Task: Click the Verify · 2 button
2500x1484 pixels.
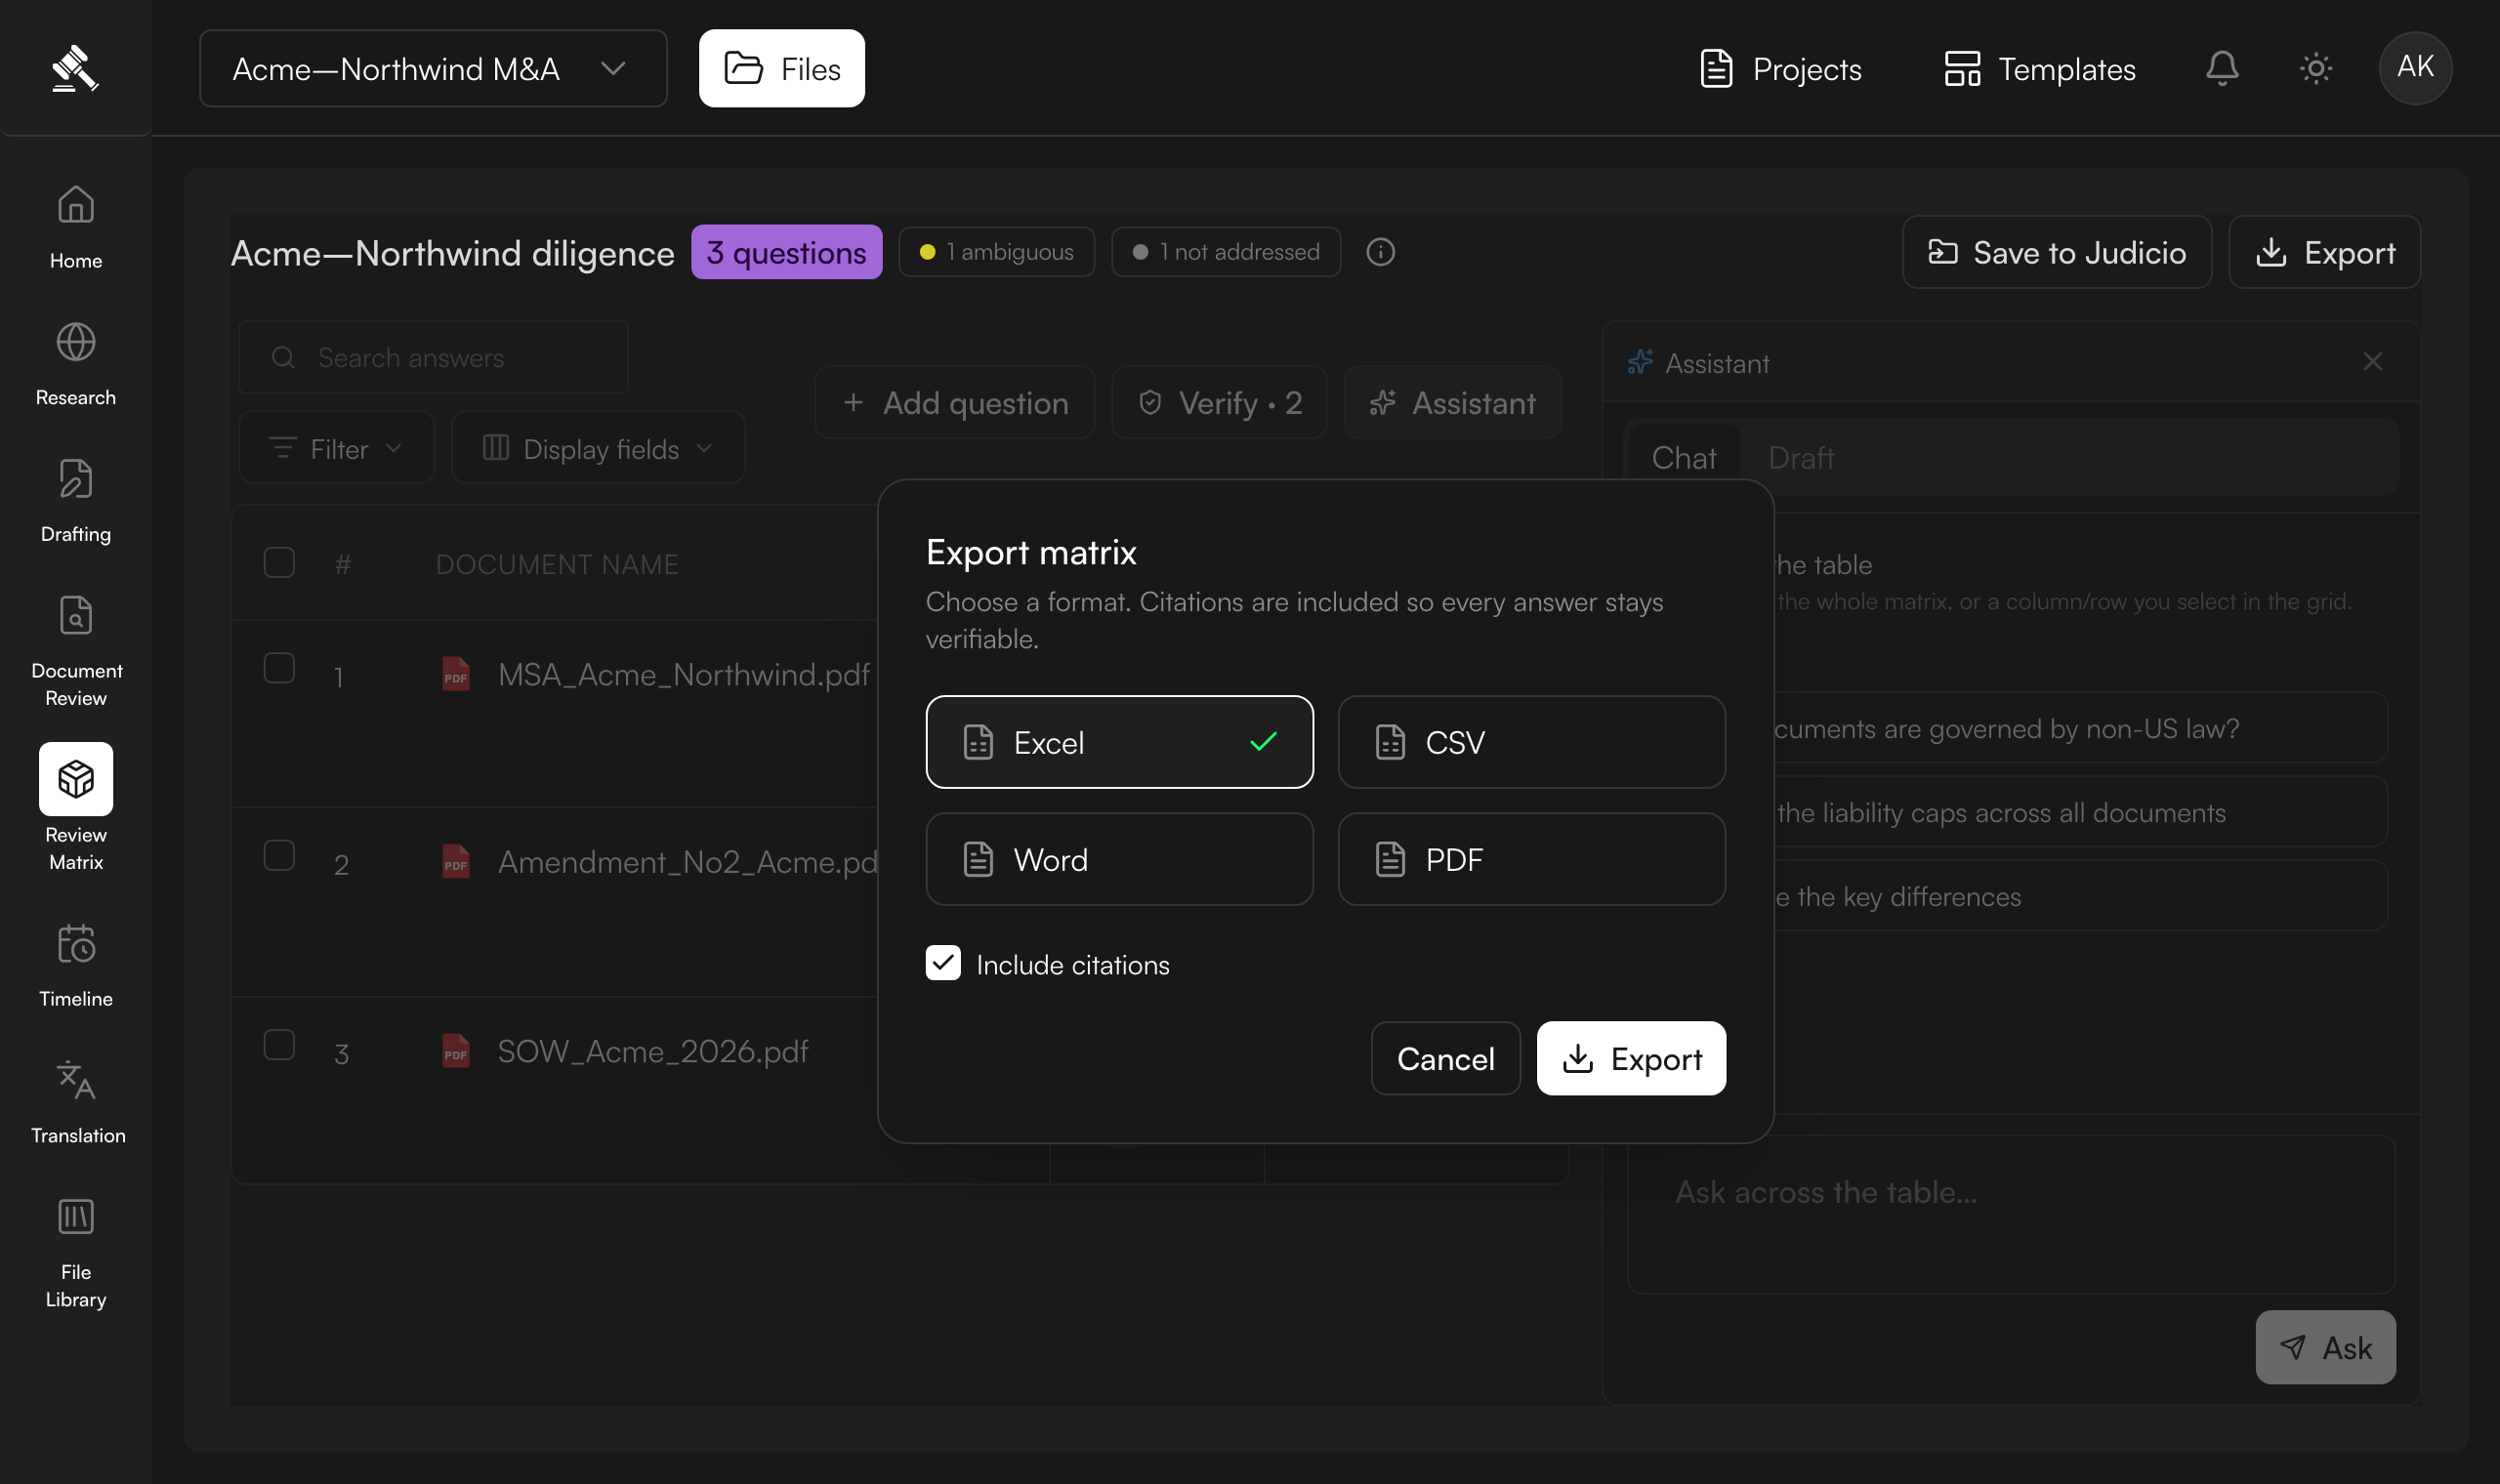Action: pyautogui.click(x=1220, y=402)
